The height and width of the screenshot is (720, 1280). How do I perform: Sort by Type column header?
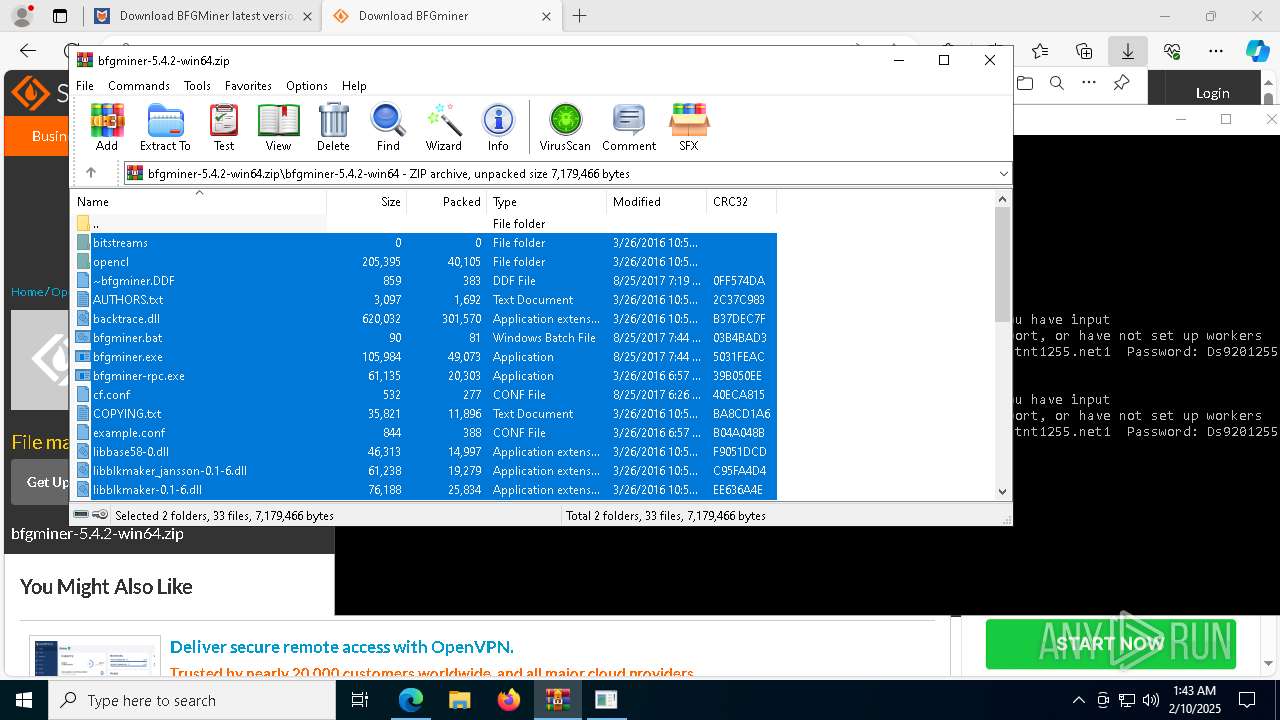[546, 202]
